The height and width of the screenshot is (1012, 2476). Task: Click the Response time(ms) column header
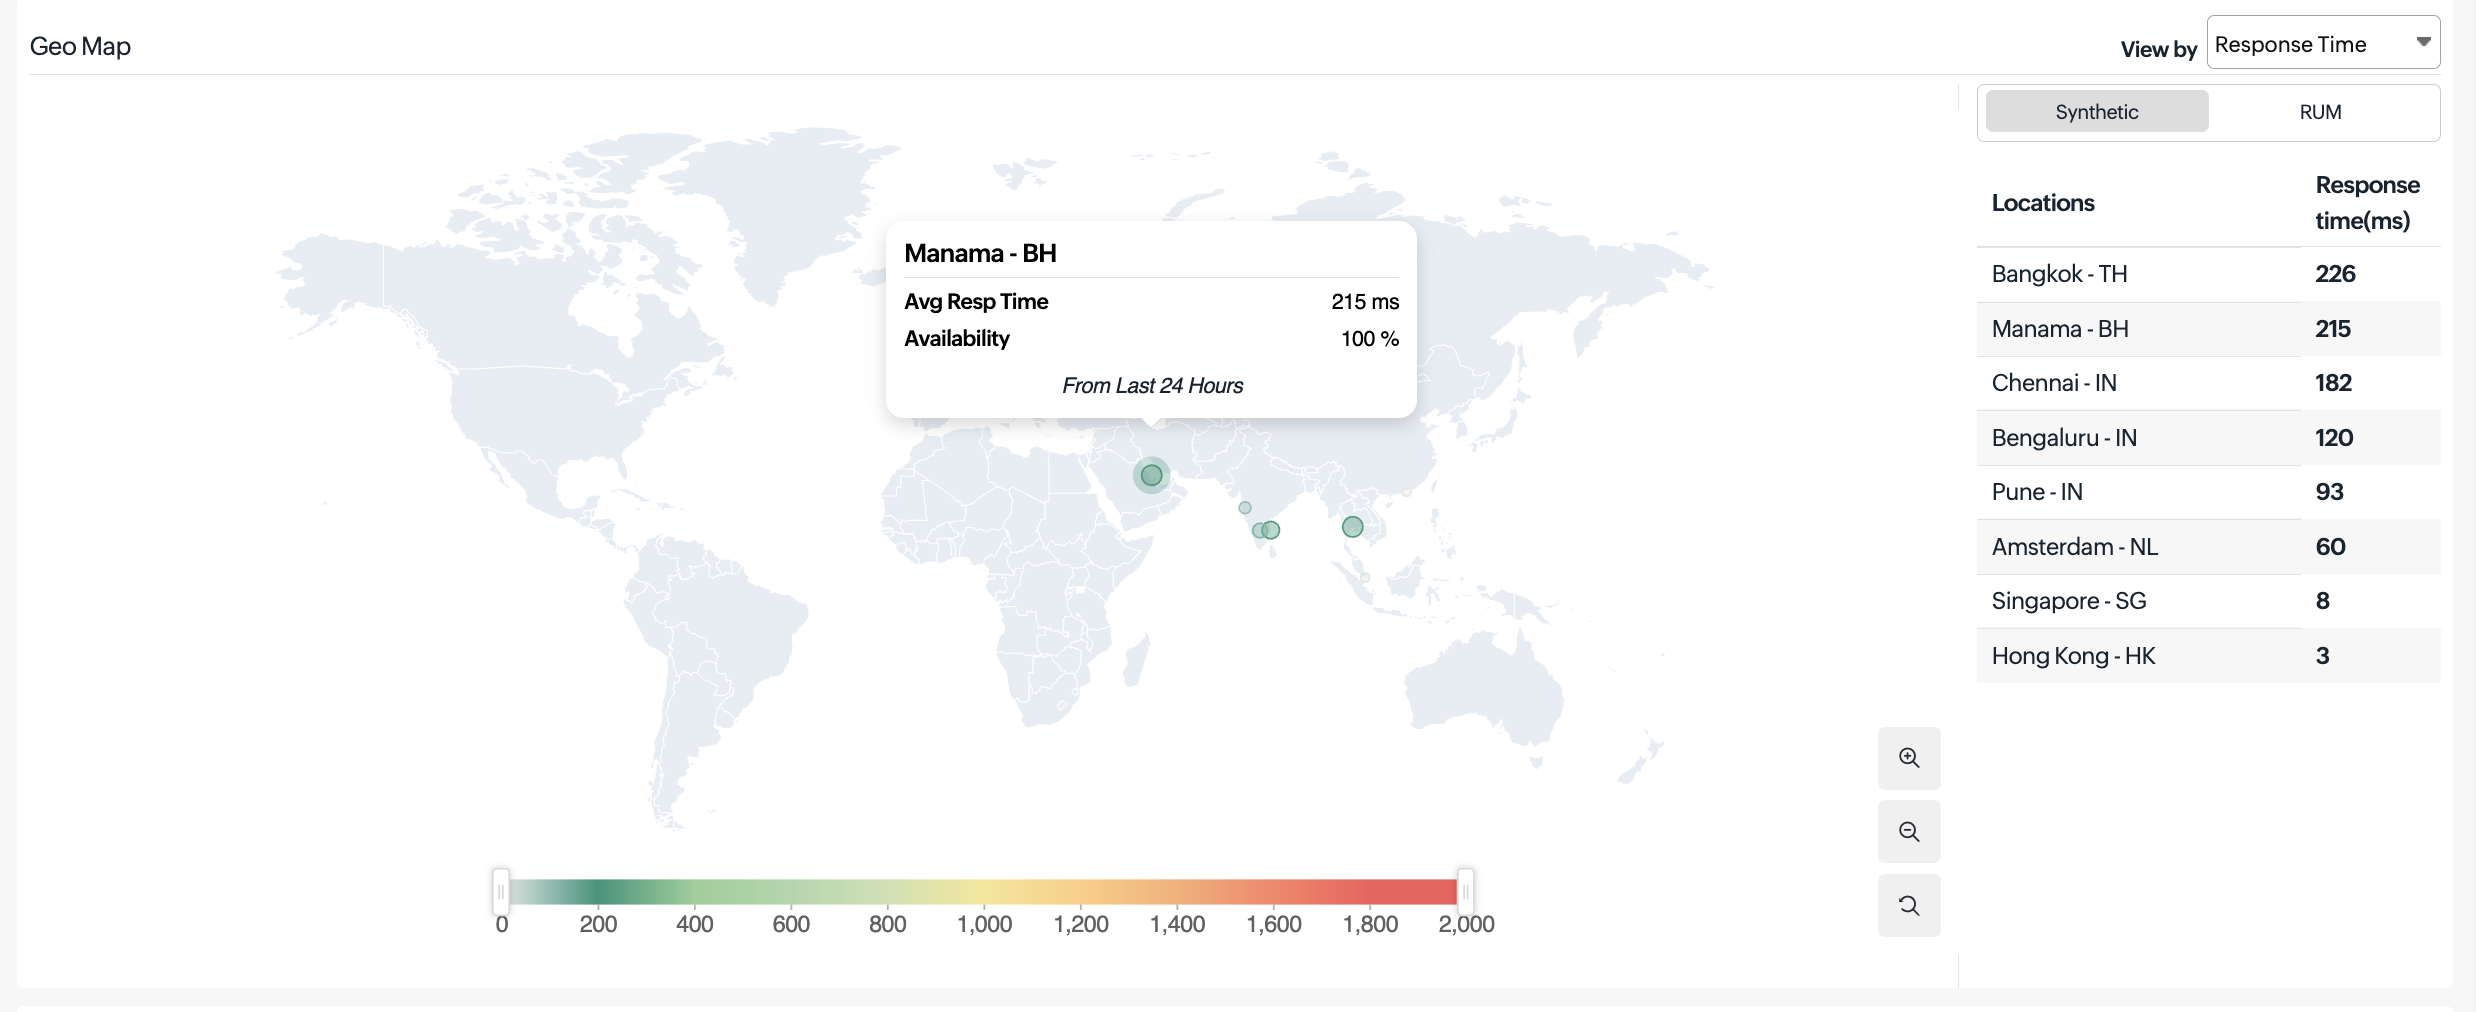pos(2366,203)
